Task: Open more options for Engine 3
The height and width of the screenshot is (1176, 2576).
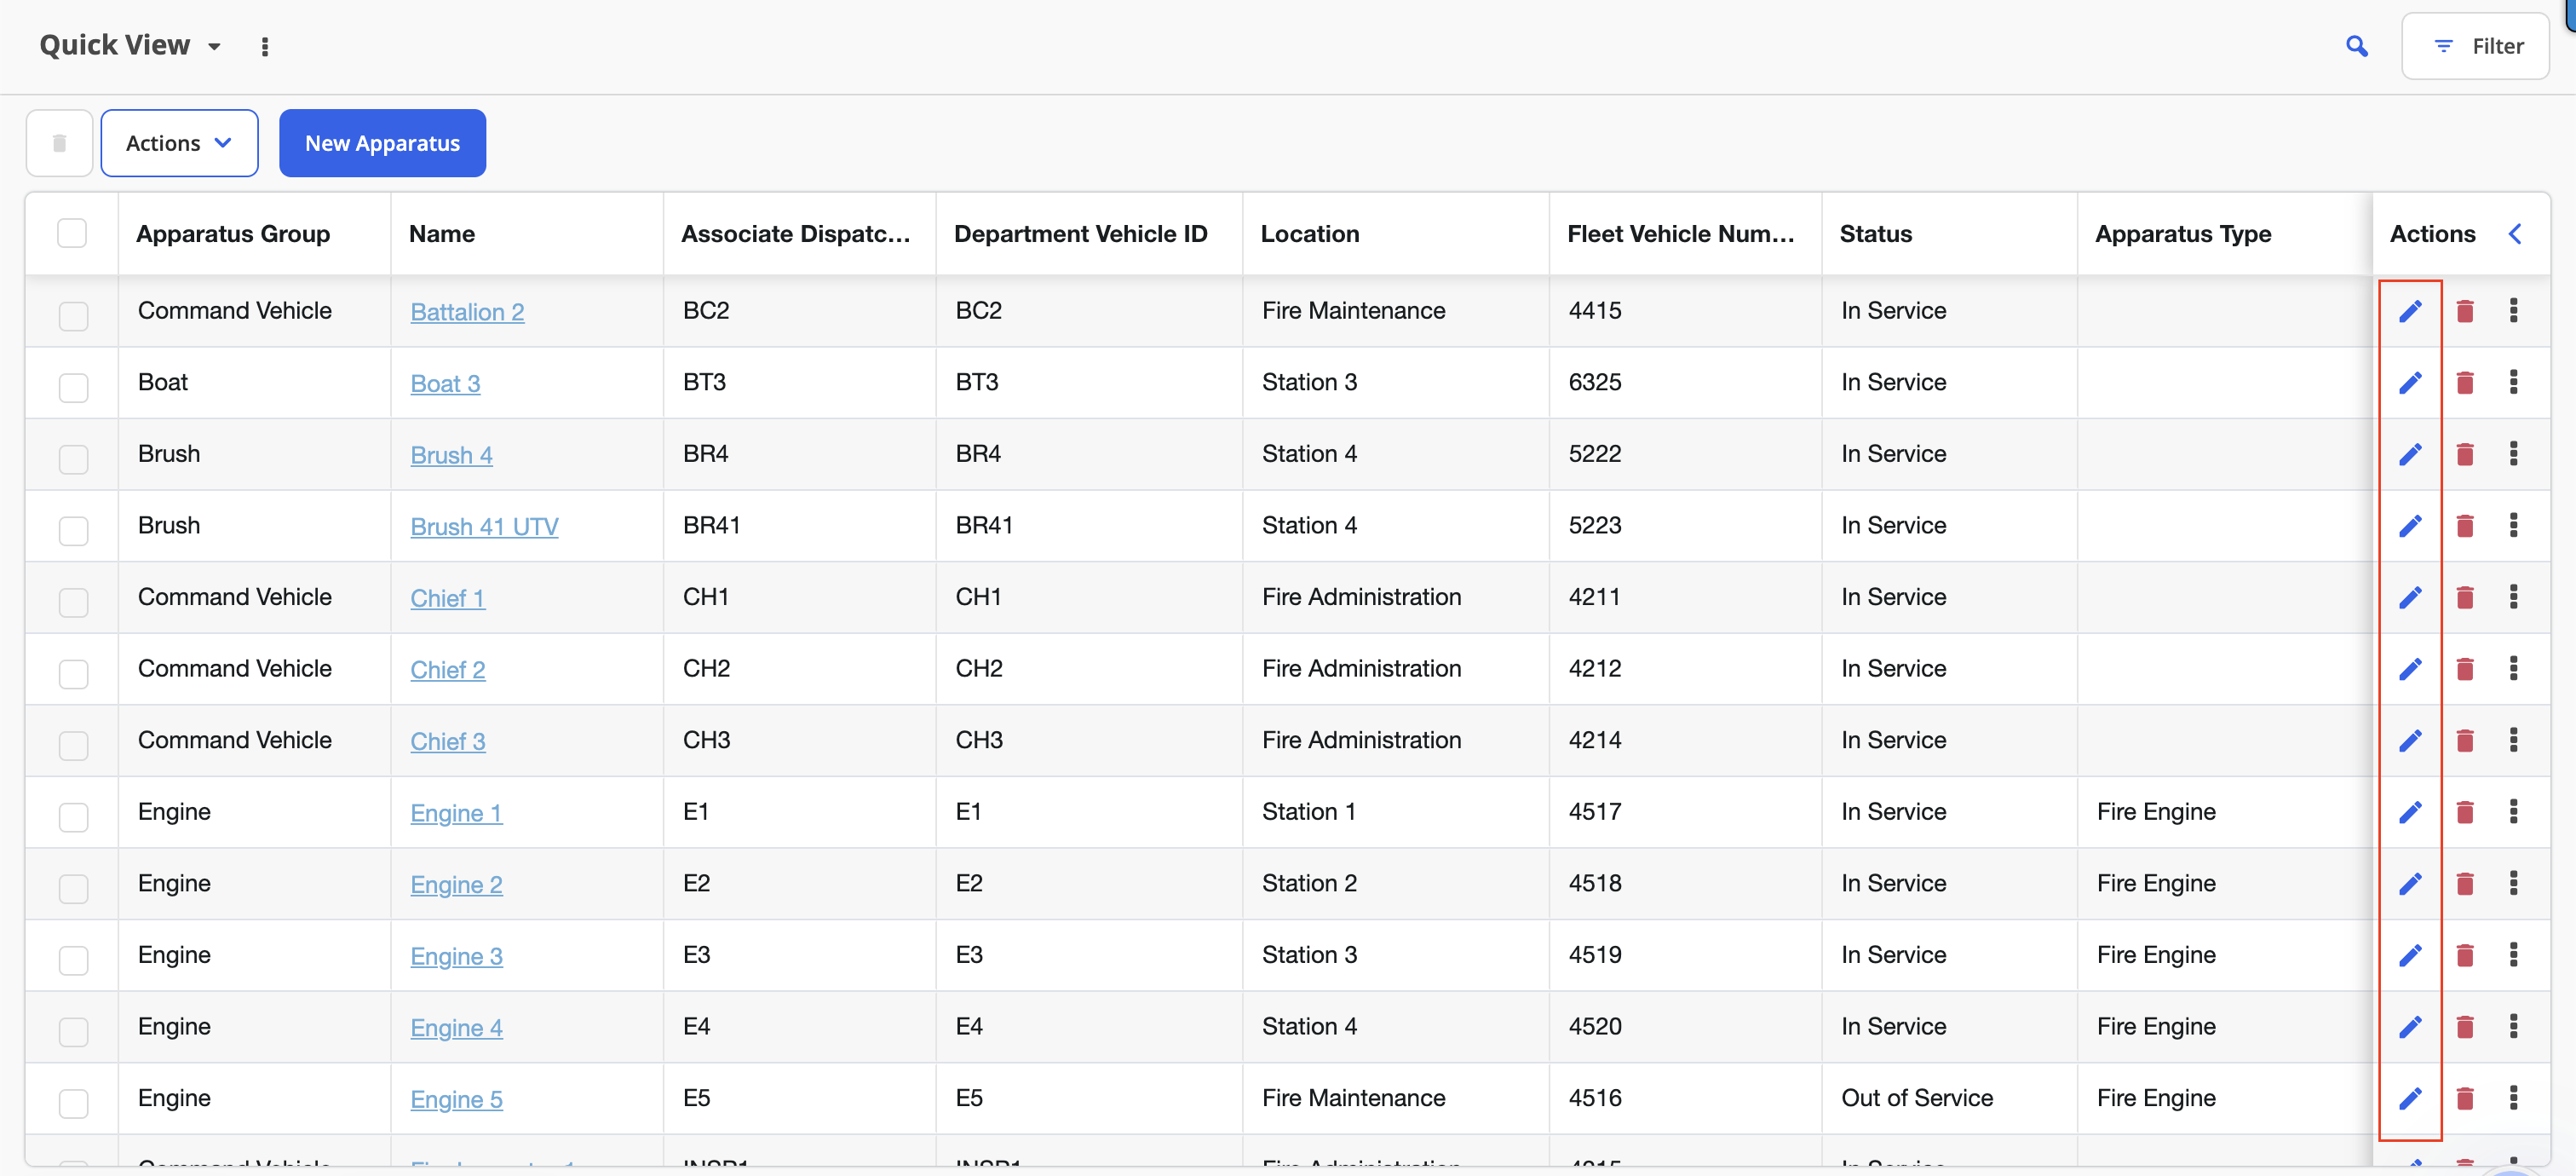Action: click(2514, 955)
